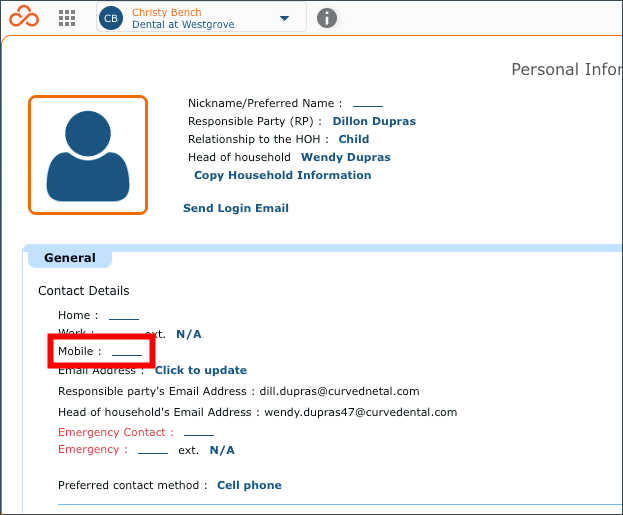Edit the Emergency ext. N/A value

(222, 450)
